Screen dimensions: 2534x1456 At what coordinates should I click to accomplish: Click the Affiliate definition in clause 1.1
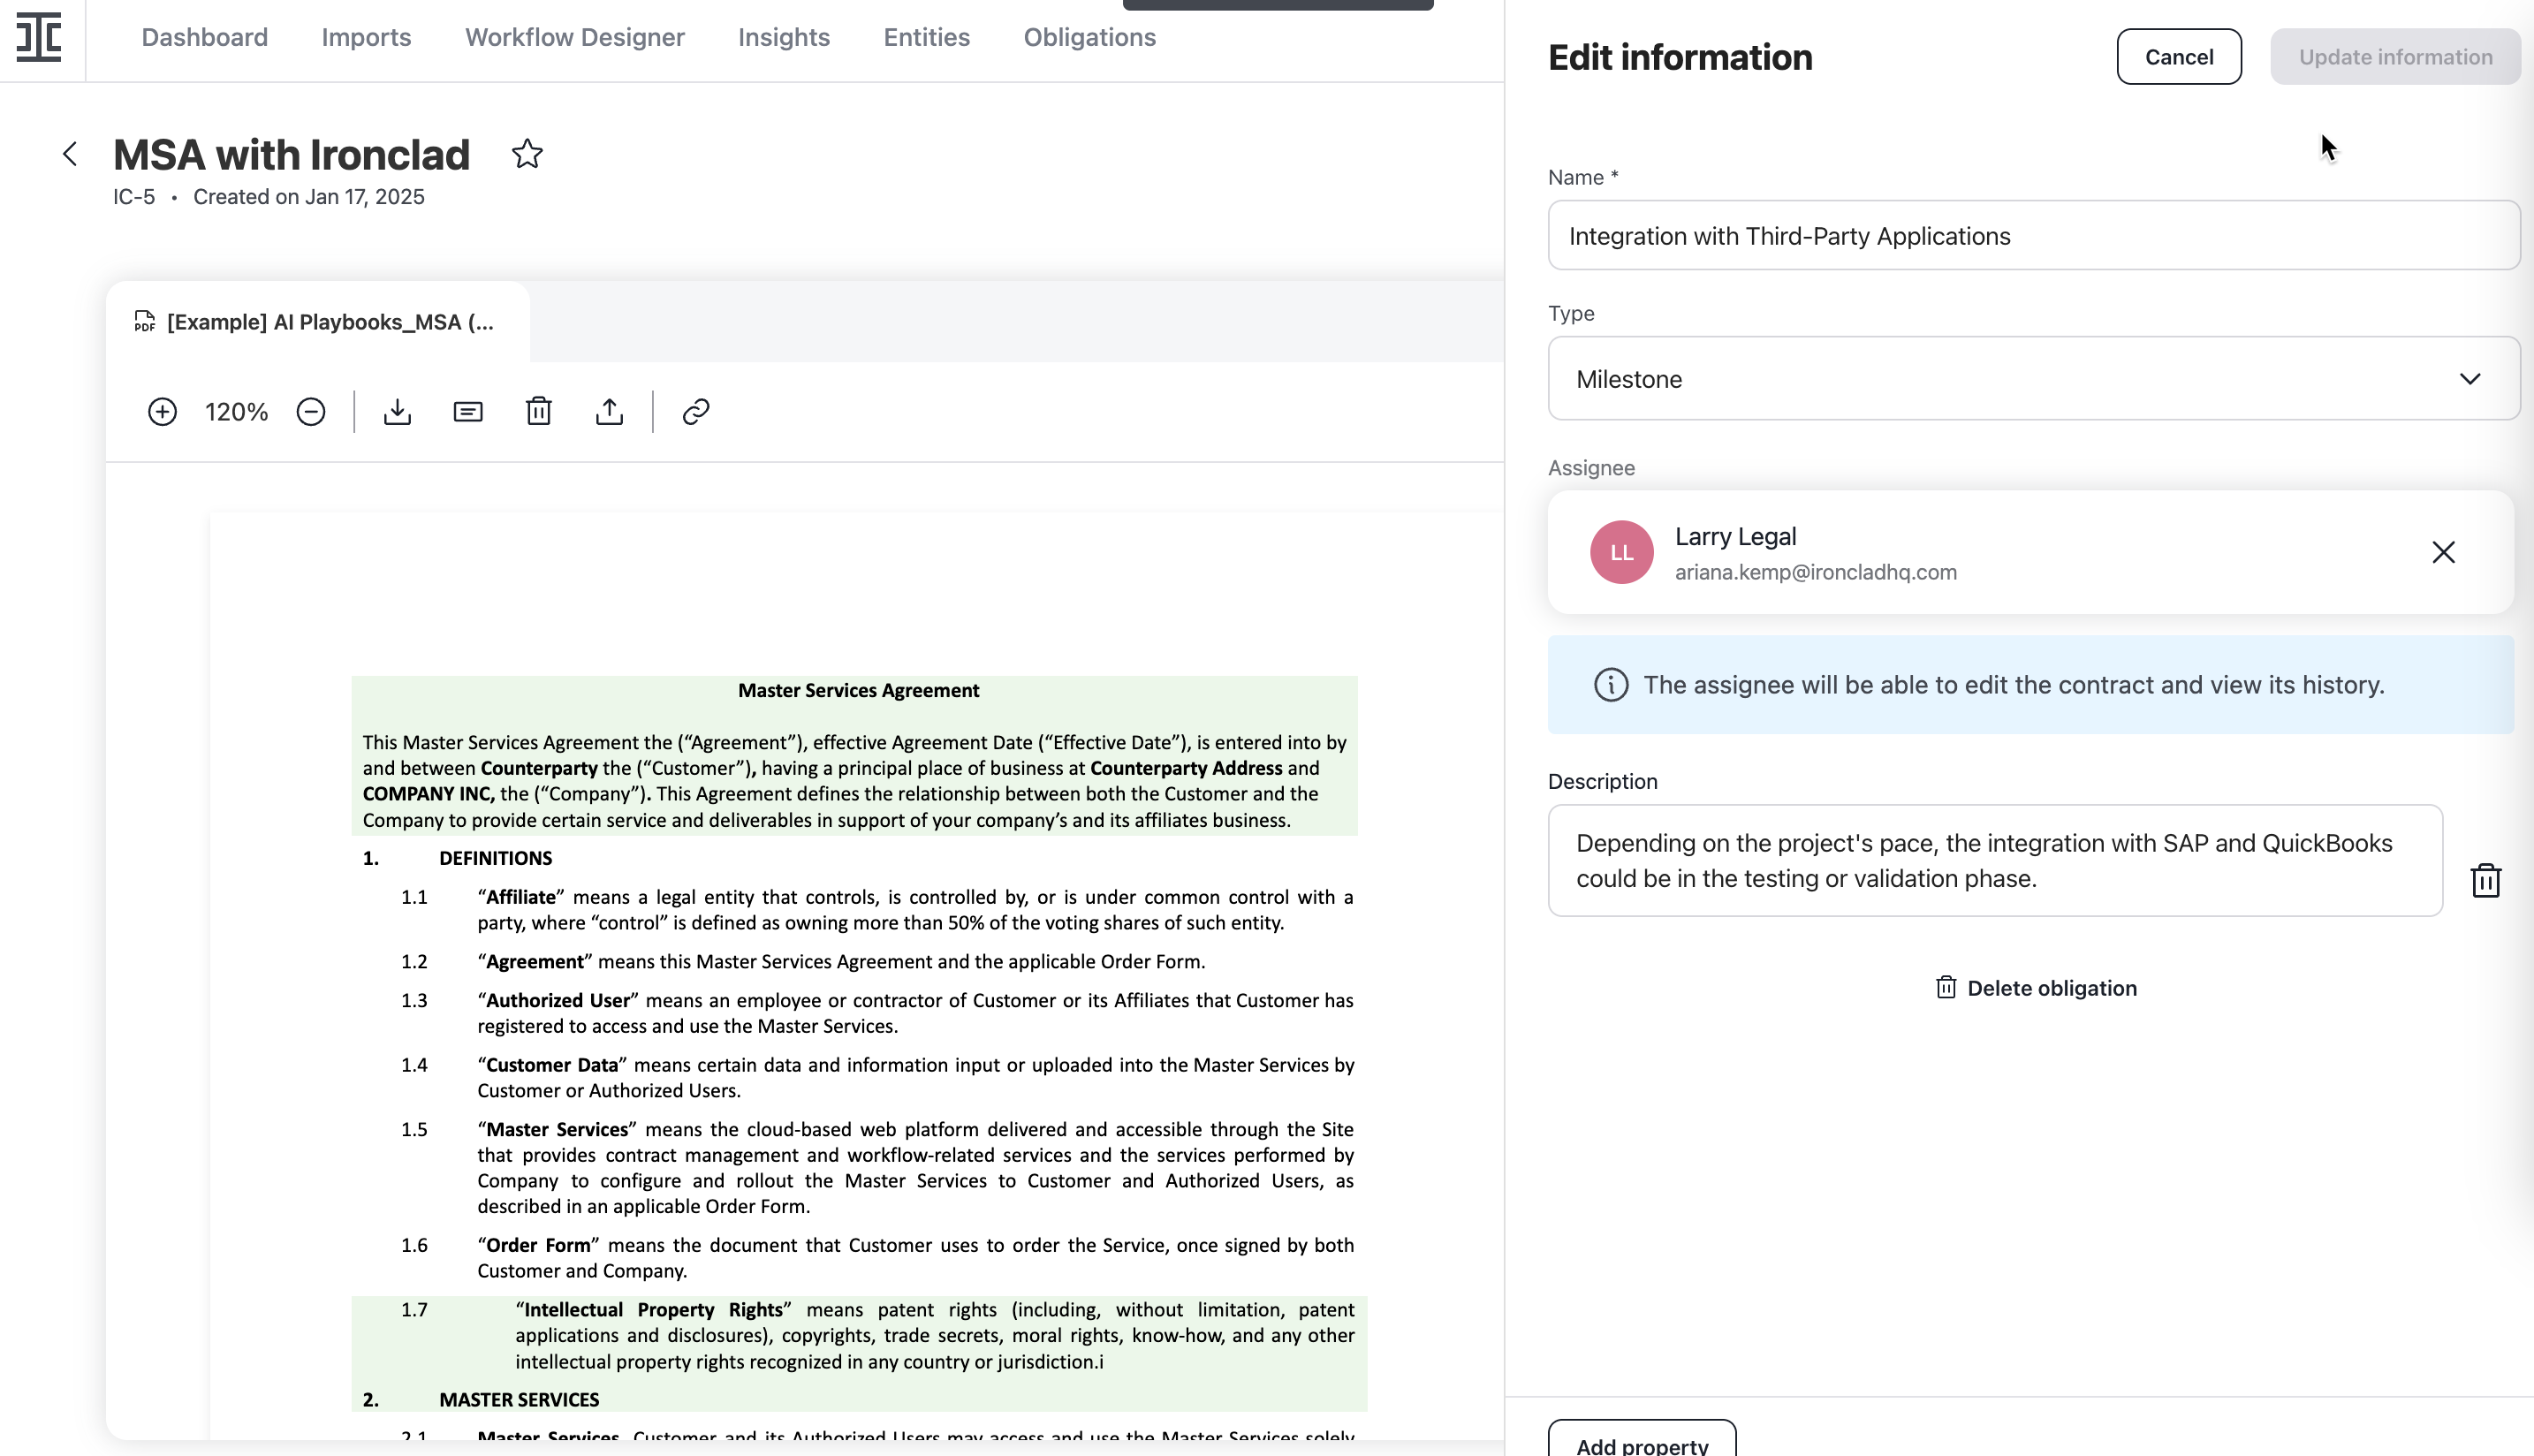point(915,910)
